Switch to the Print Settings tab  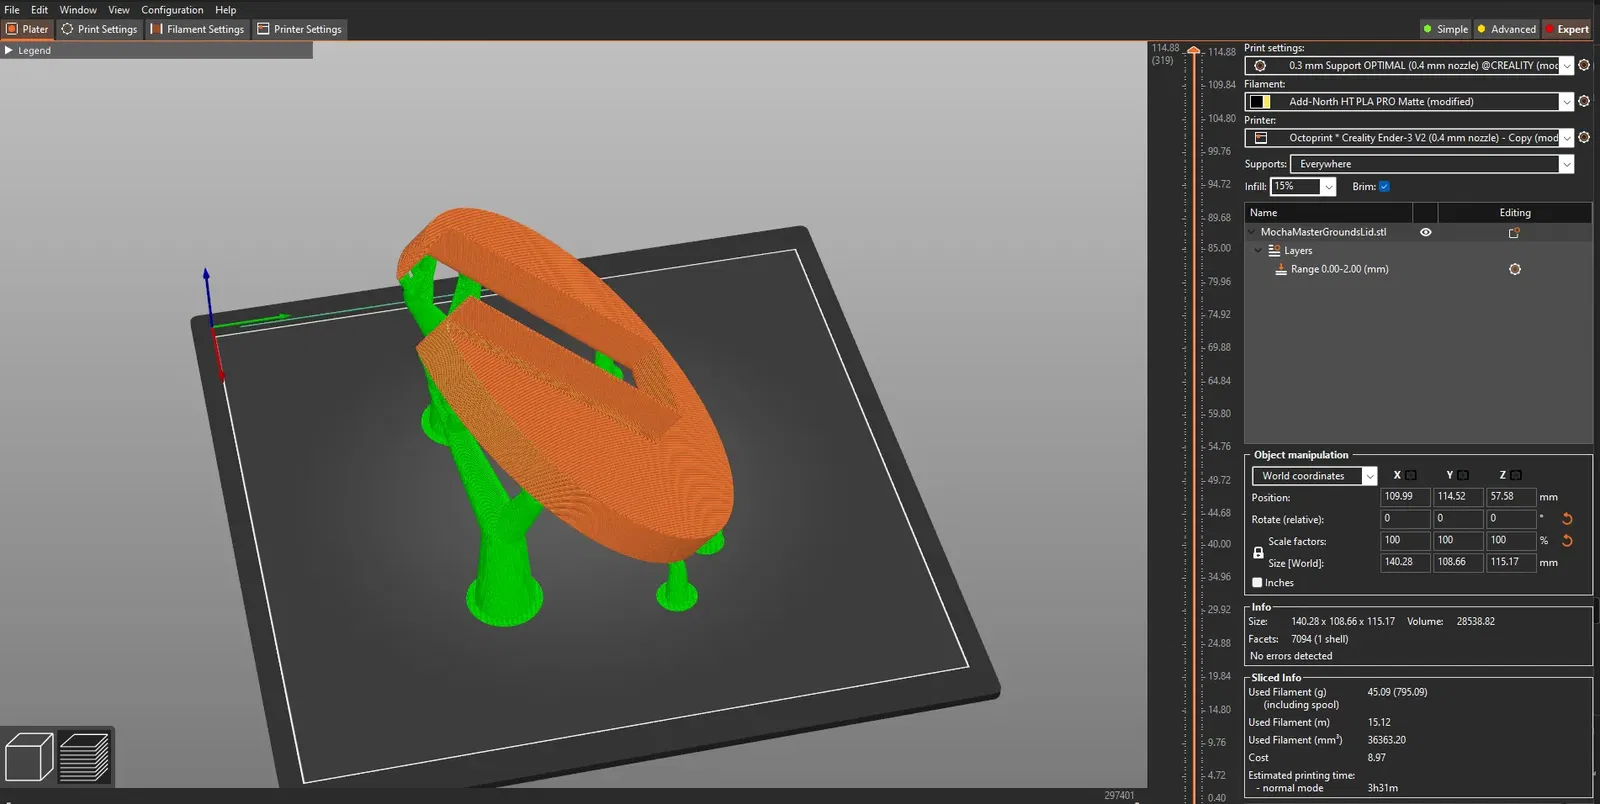click(99, 29)
